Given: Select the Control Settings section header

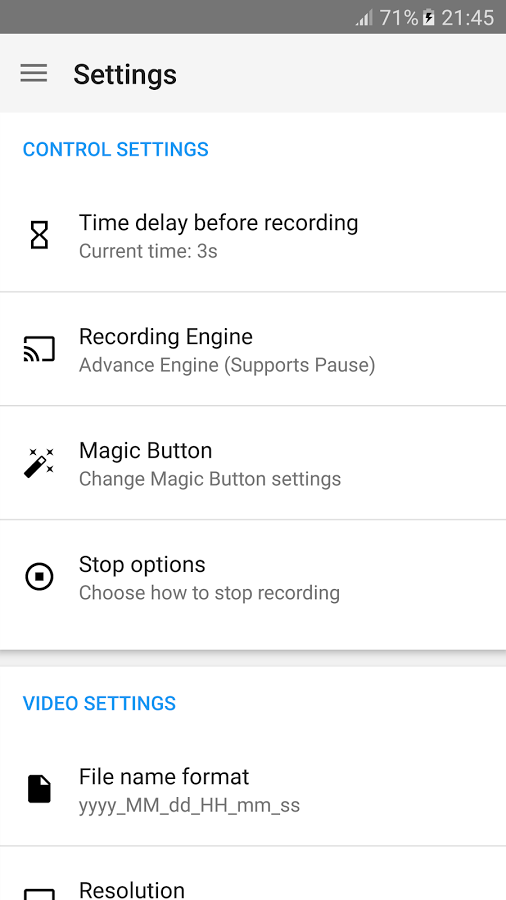Looking at the screenshot, I should tap(115, 149).
